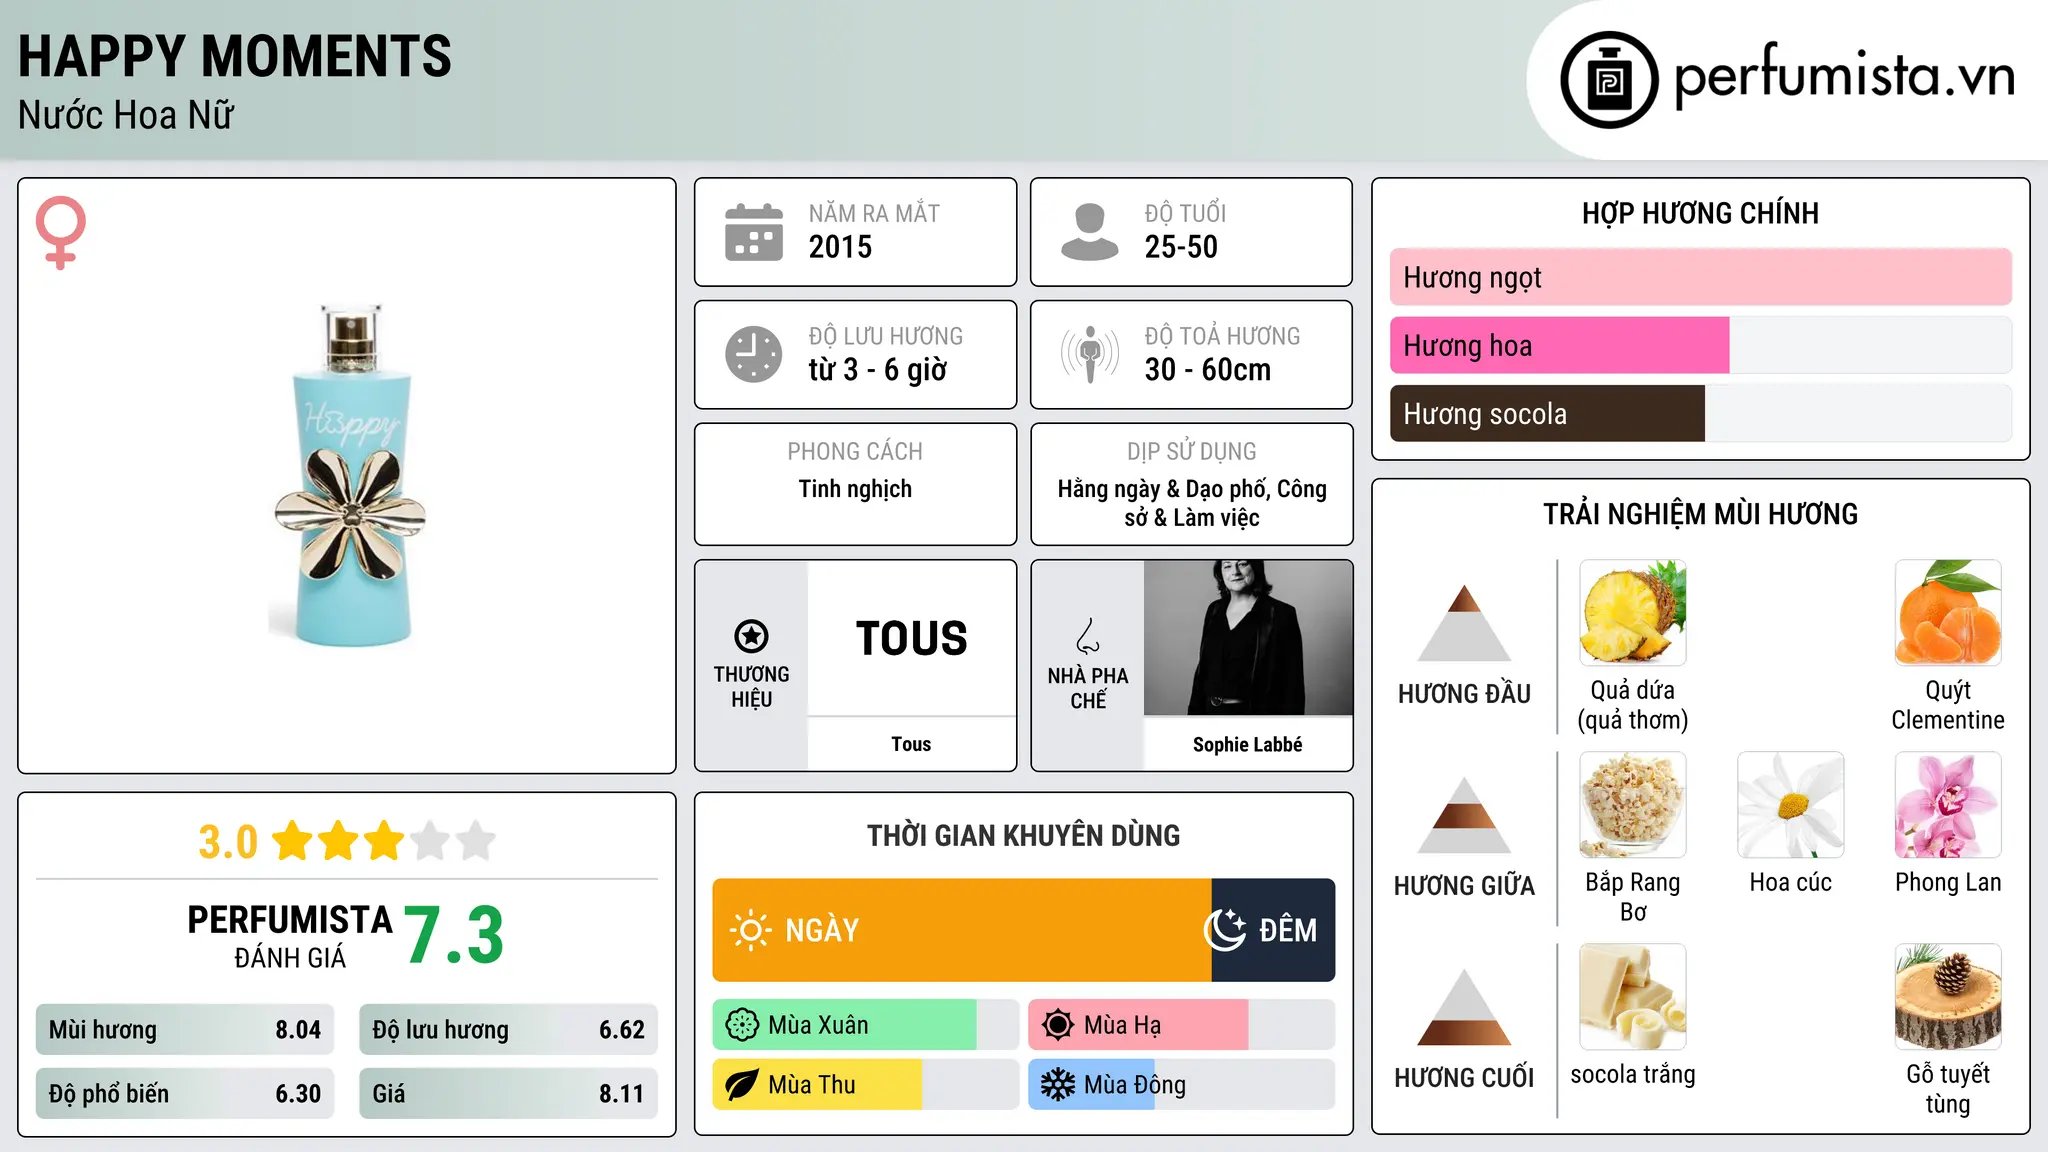This screenshot has height=1152, width=2048.
Task: Click the Mùa Đông season bar
Action: [1182, 1085]
